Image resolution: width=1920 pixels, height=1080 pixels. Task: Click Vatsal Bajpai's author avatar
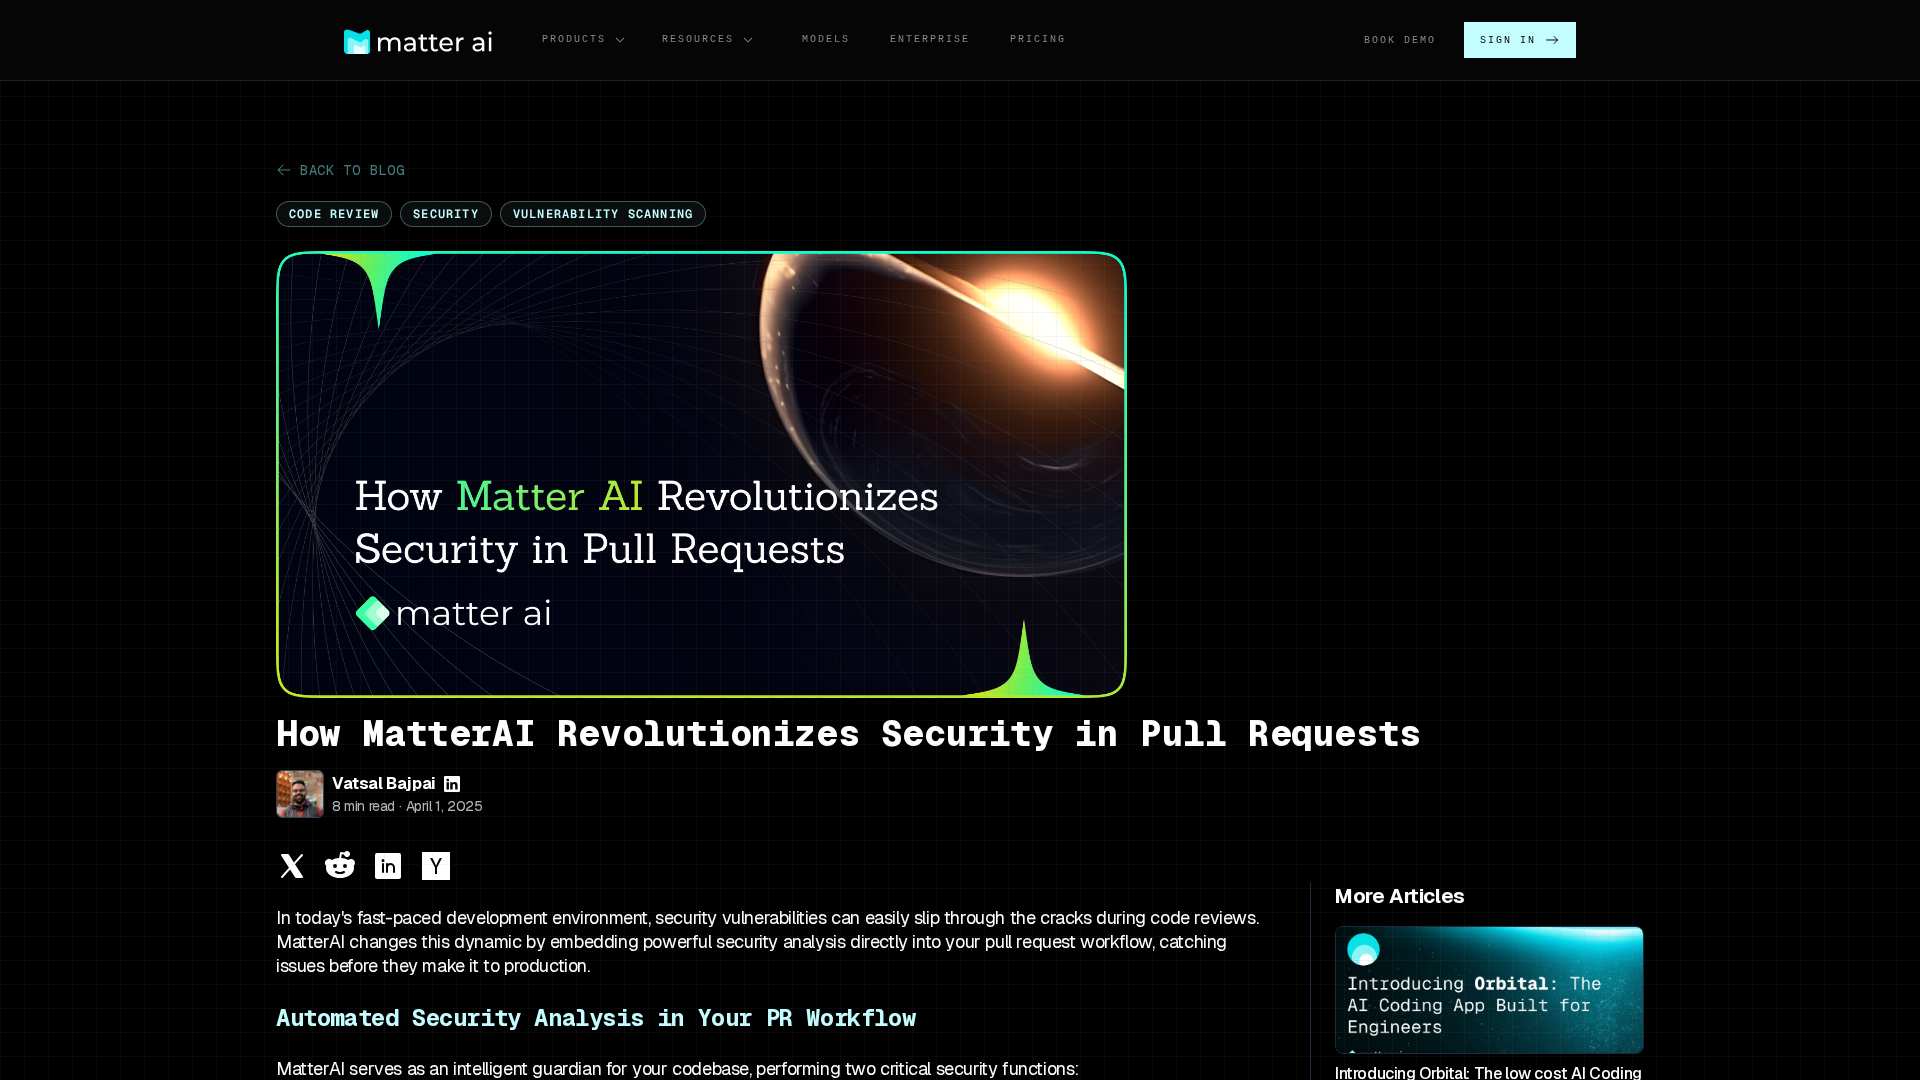coord(300,794)
